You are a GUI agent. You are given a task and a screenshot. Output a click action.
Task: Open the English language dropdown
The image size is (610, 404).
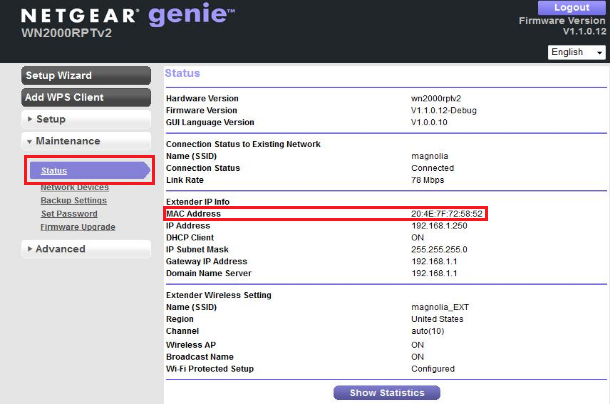click(x=577, y=52)
